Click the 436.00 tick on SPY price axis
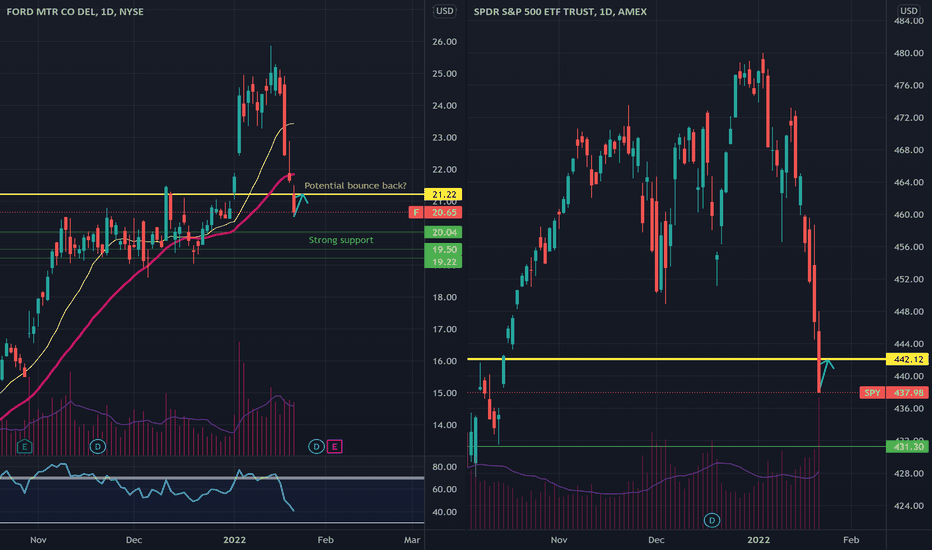 tap(909, 408)
